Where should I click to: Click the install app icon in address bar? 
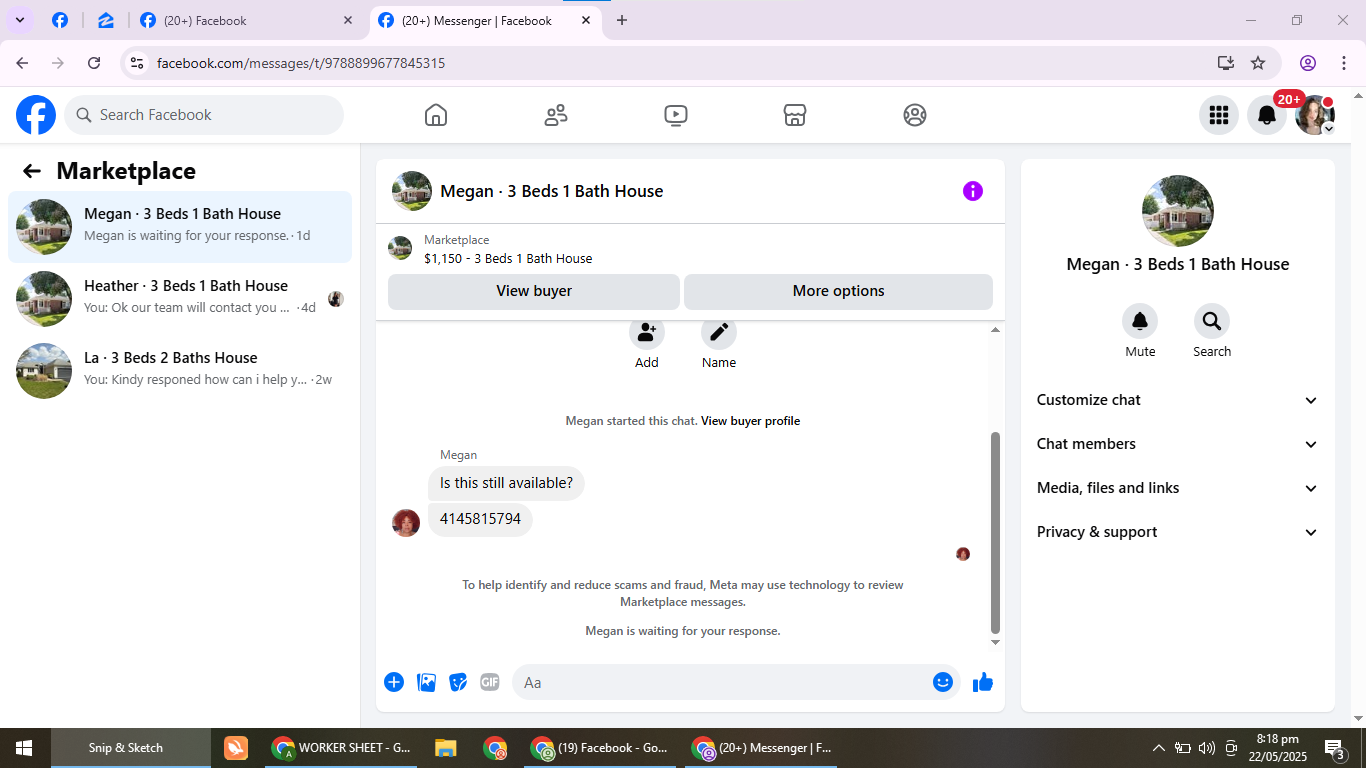click(x=1226, y=63)
